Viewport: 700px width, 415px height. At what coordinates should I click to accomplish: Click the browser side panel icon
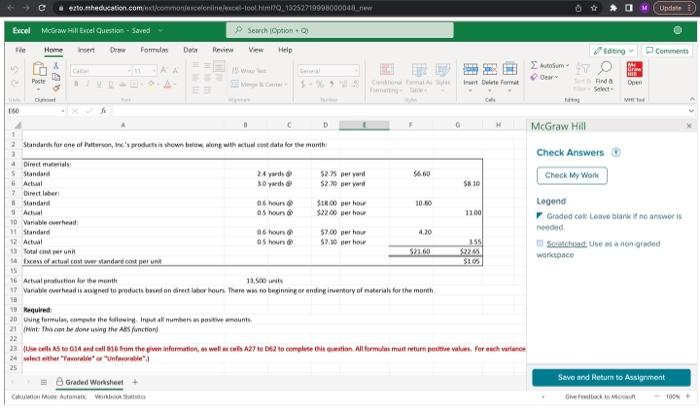[x=629, y=8]
